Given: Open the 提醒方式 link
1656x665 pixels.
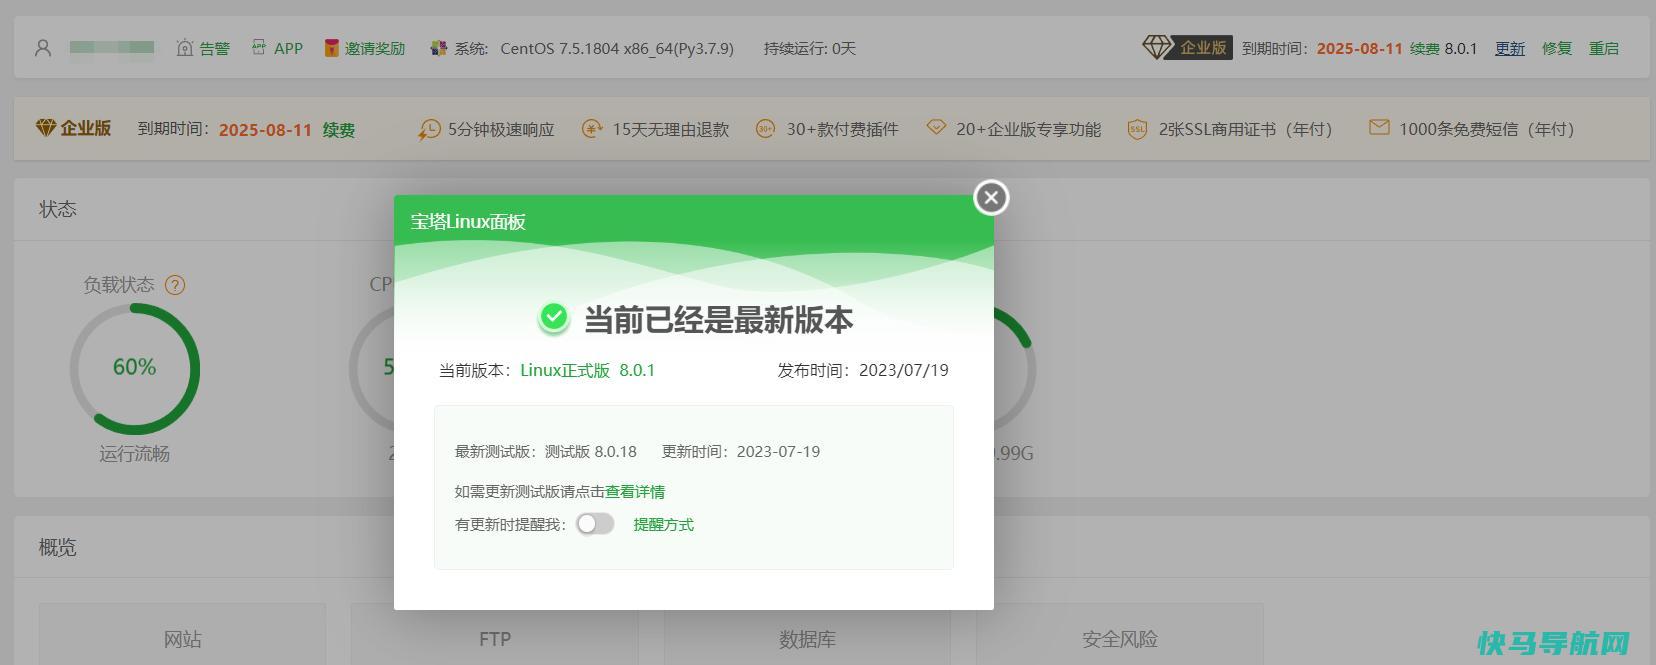Looking at the screenshot, I should tap(663, 524).
